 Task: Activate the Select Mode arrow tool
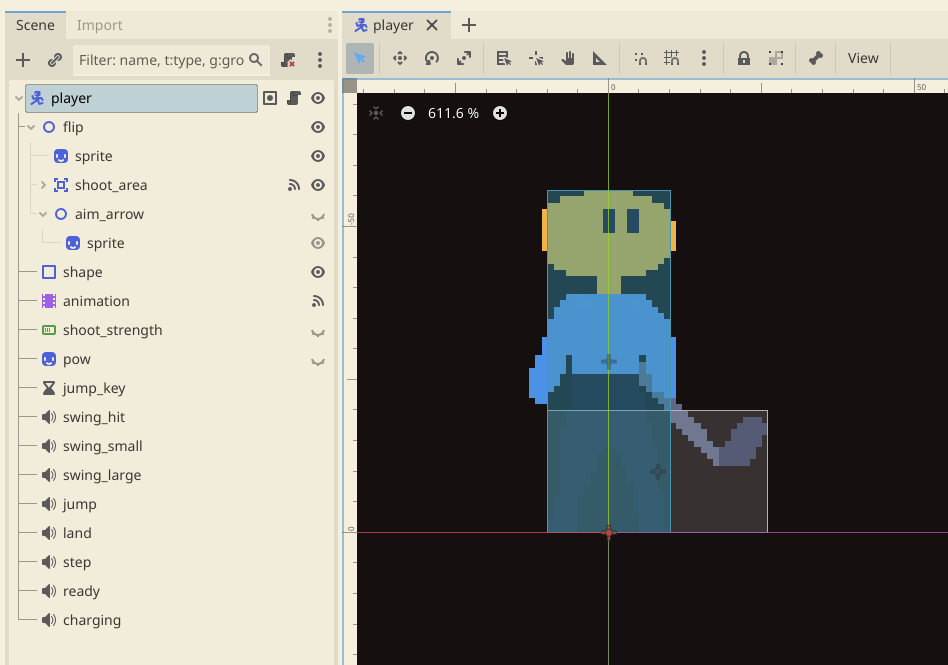click(x=360, y=58)
